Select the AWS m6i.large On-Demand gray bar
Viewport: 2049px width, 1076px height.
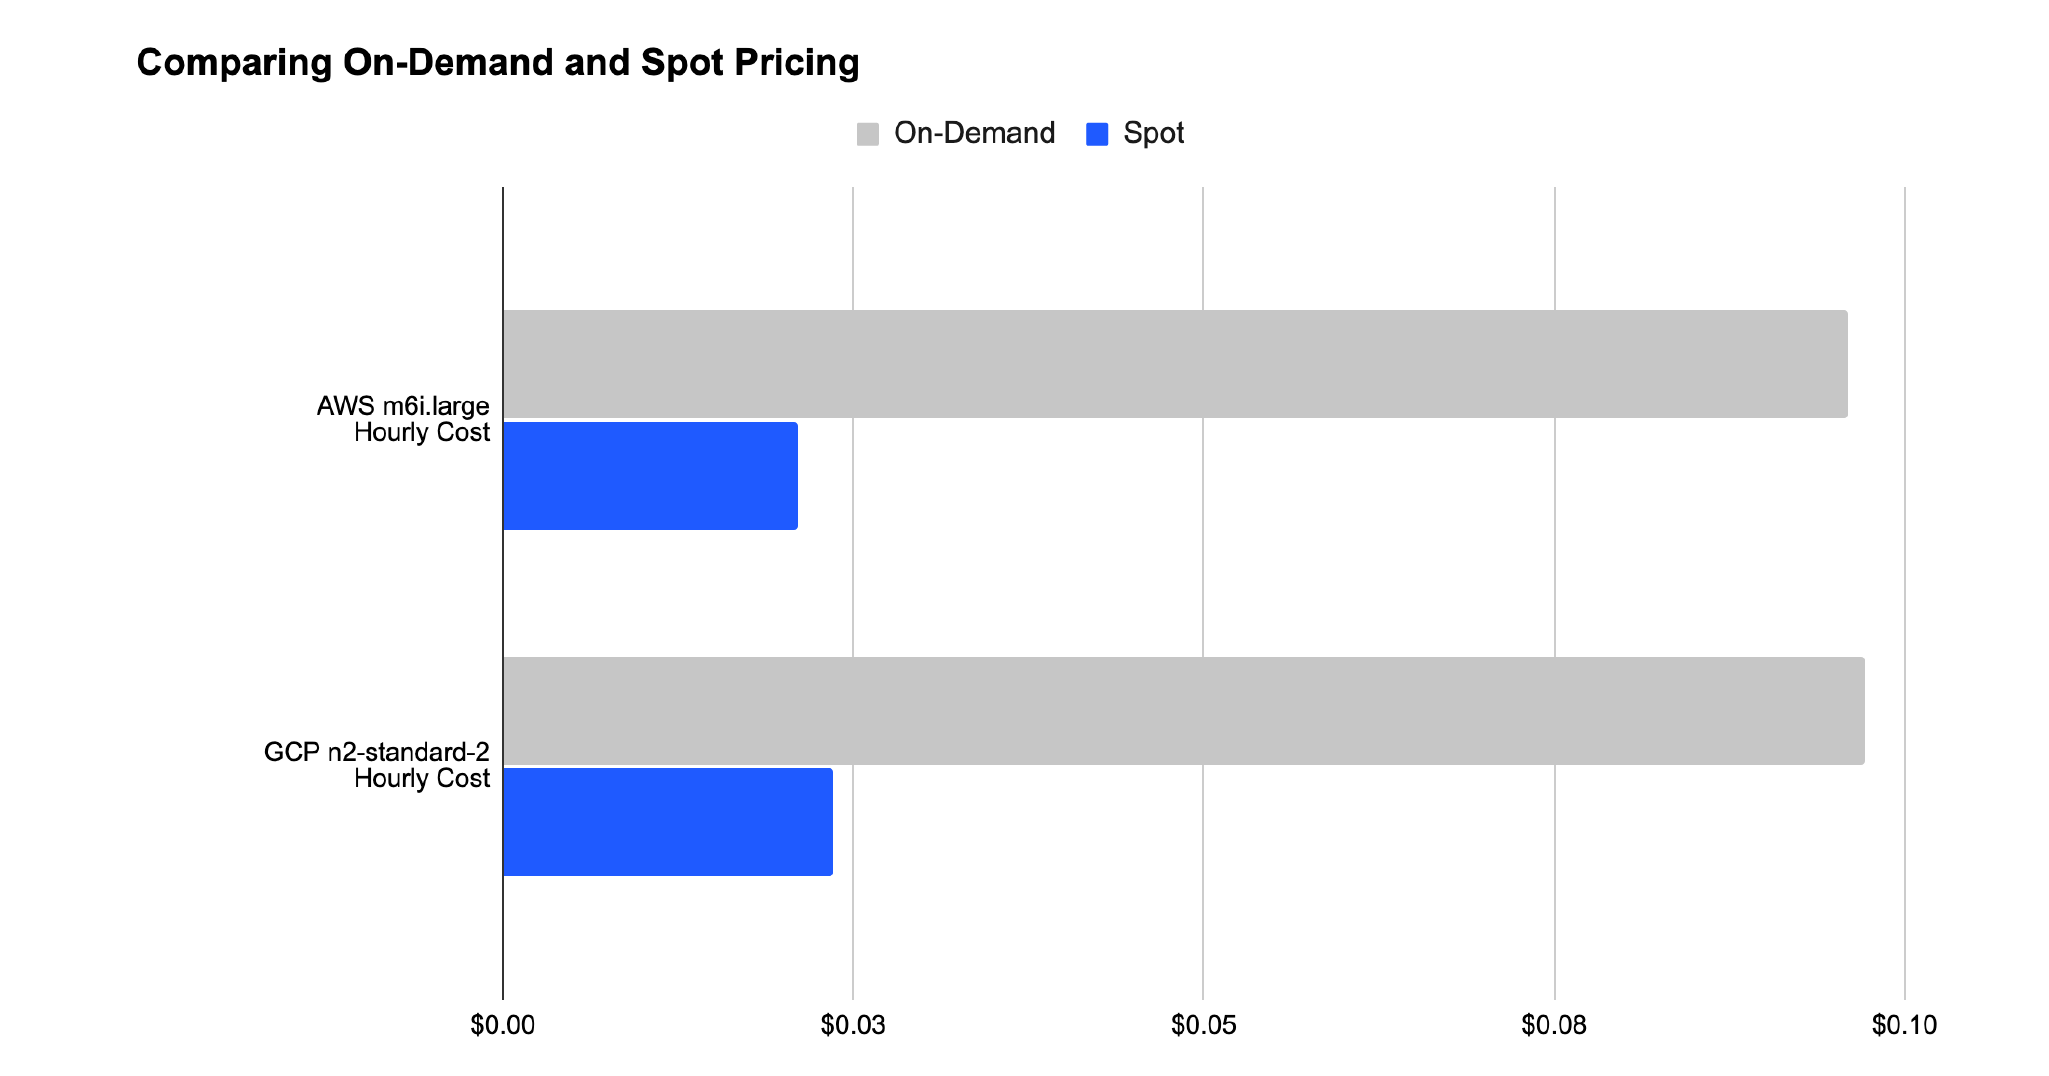point(1175,364)
